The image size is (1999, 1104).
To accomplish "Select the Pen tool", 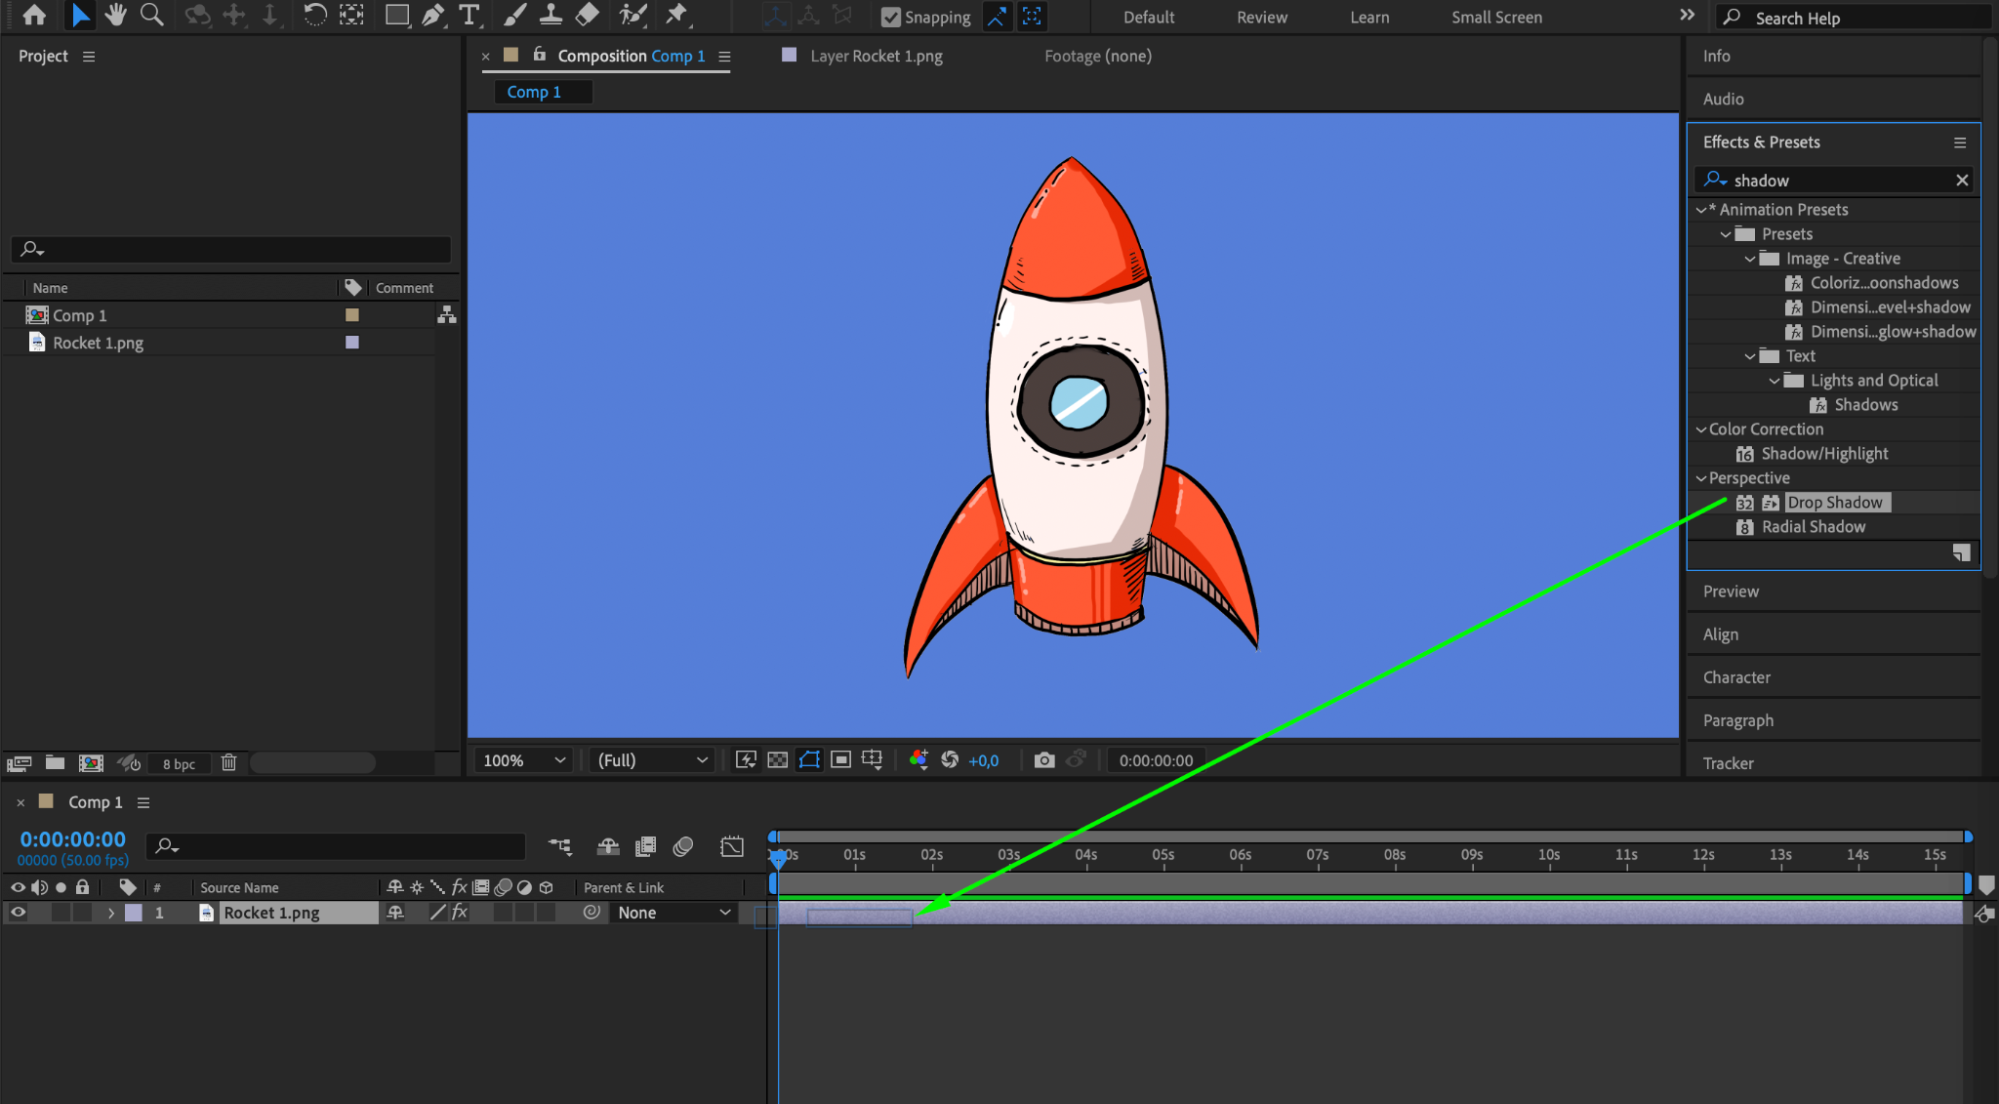I will 433,15.
